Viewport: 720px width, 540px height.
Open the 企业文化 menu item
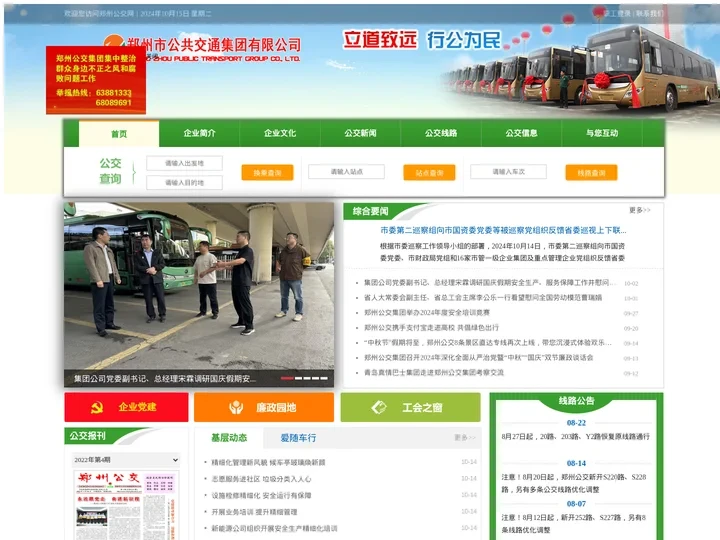click(x=280, y=133)
